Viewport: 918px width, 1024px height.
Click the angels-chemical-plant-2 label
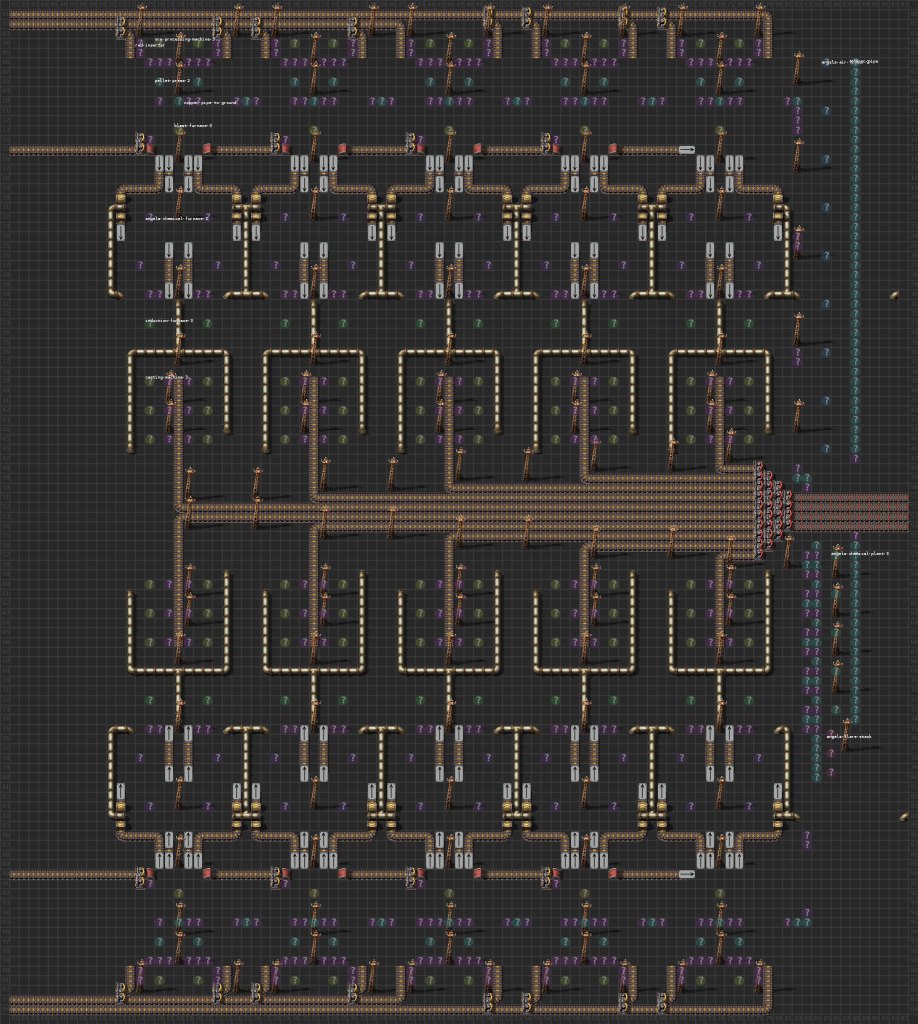pyautogui.click(x=860, y=553)
